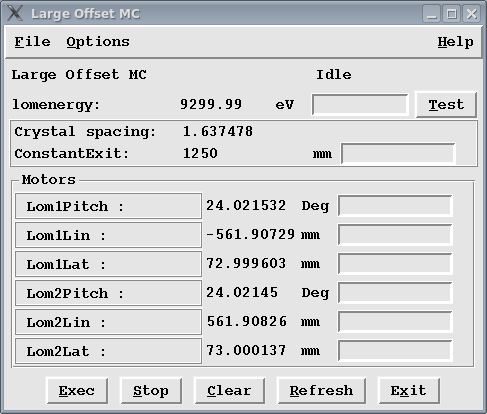The height and width of the screenshot is (414, 487).
Task: Click the Lom1Pitch motor button
Action: (x=108, y=206)
